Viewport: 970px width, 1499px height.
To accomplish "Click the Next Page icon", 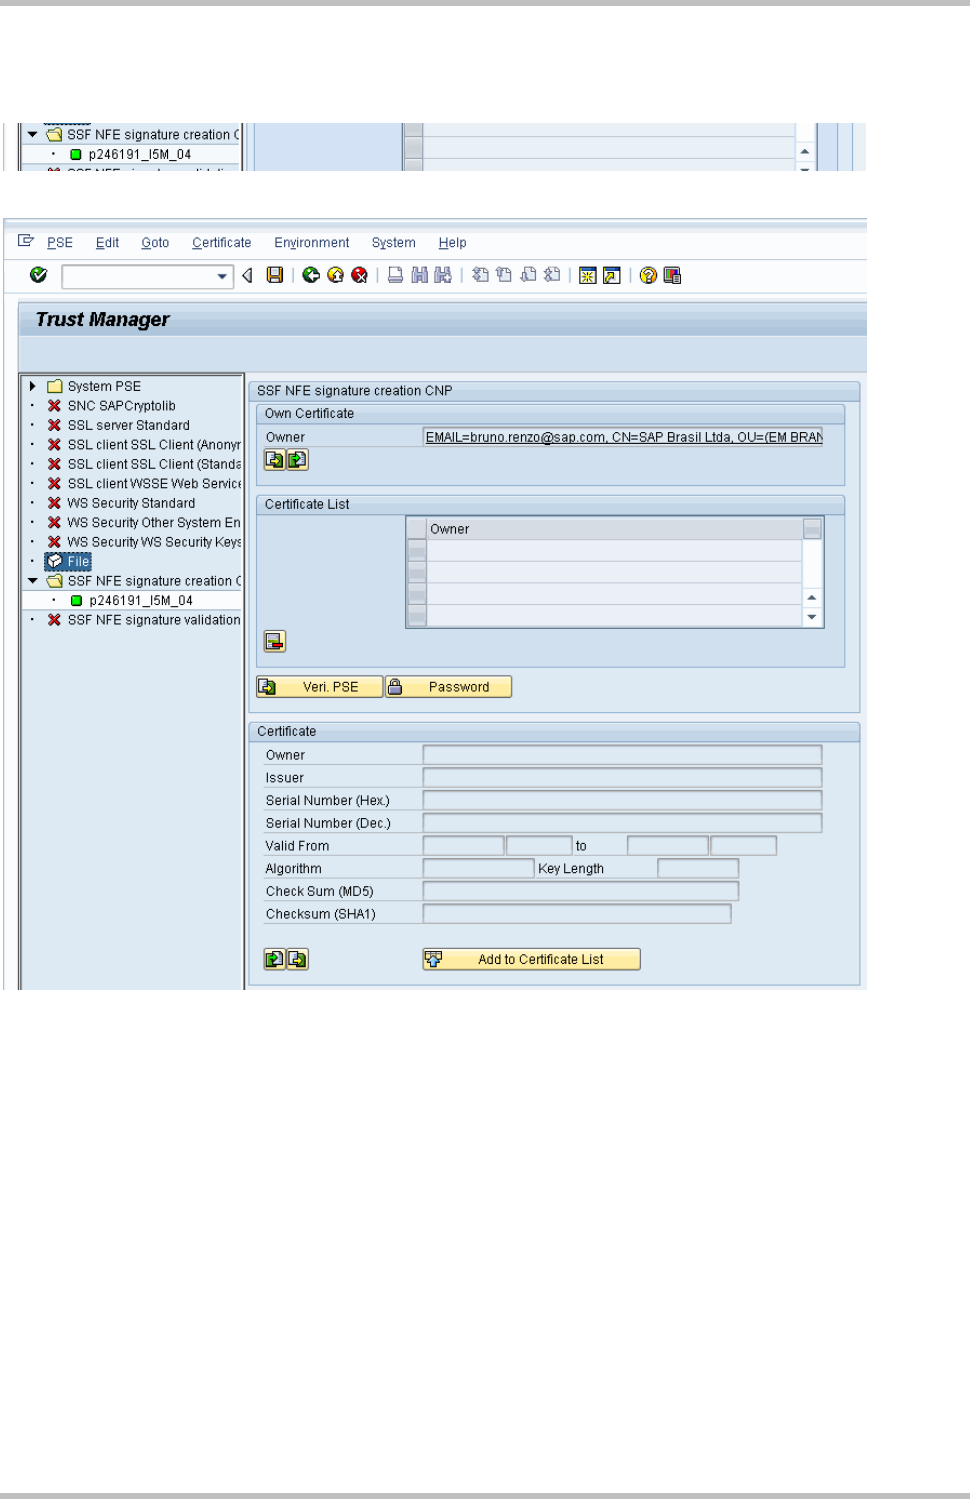I will [528, 275].
